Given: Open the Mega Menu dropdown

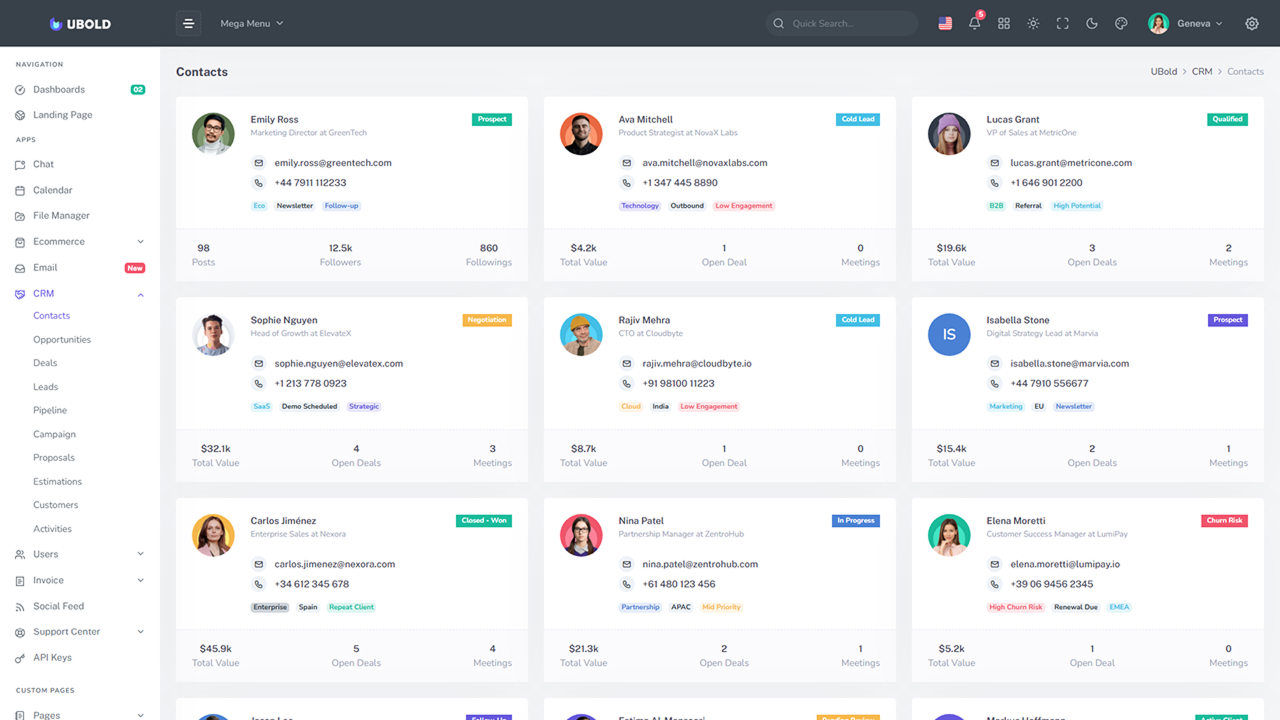Looking at the screenshot, I should (252, 23).
